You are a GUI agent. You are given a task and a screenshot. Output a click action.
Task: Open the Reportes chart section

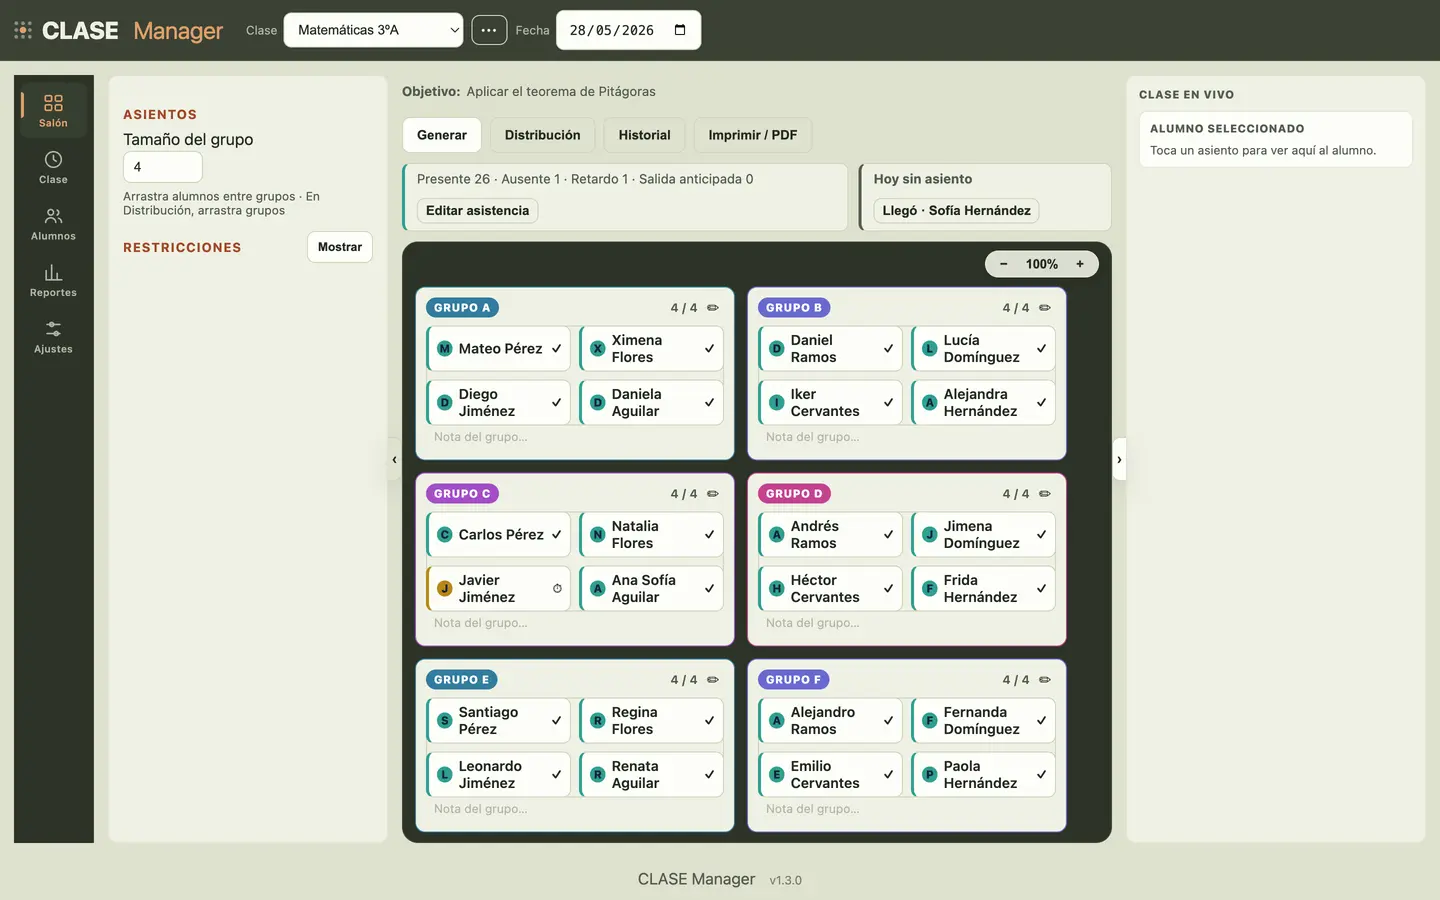[53, 280]
